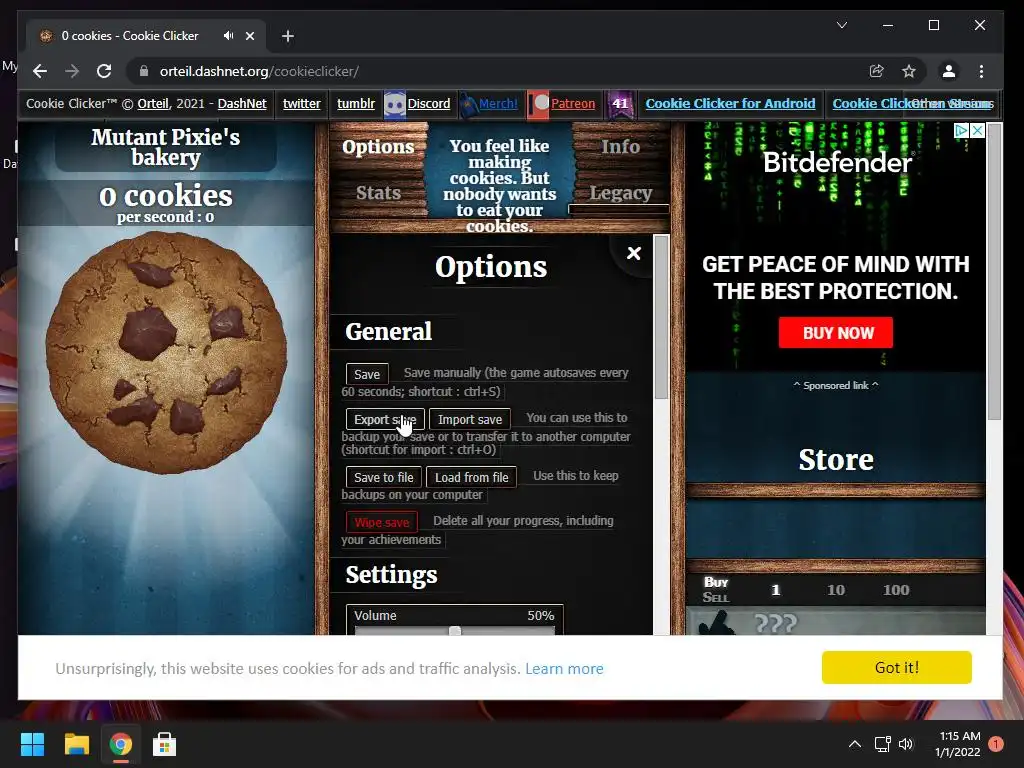This screenshot has width=1024, height=768.
Task: Switch to the Stats tab
Action: pos(378,193)
